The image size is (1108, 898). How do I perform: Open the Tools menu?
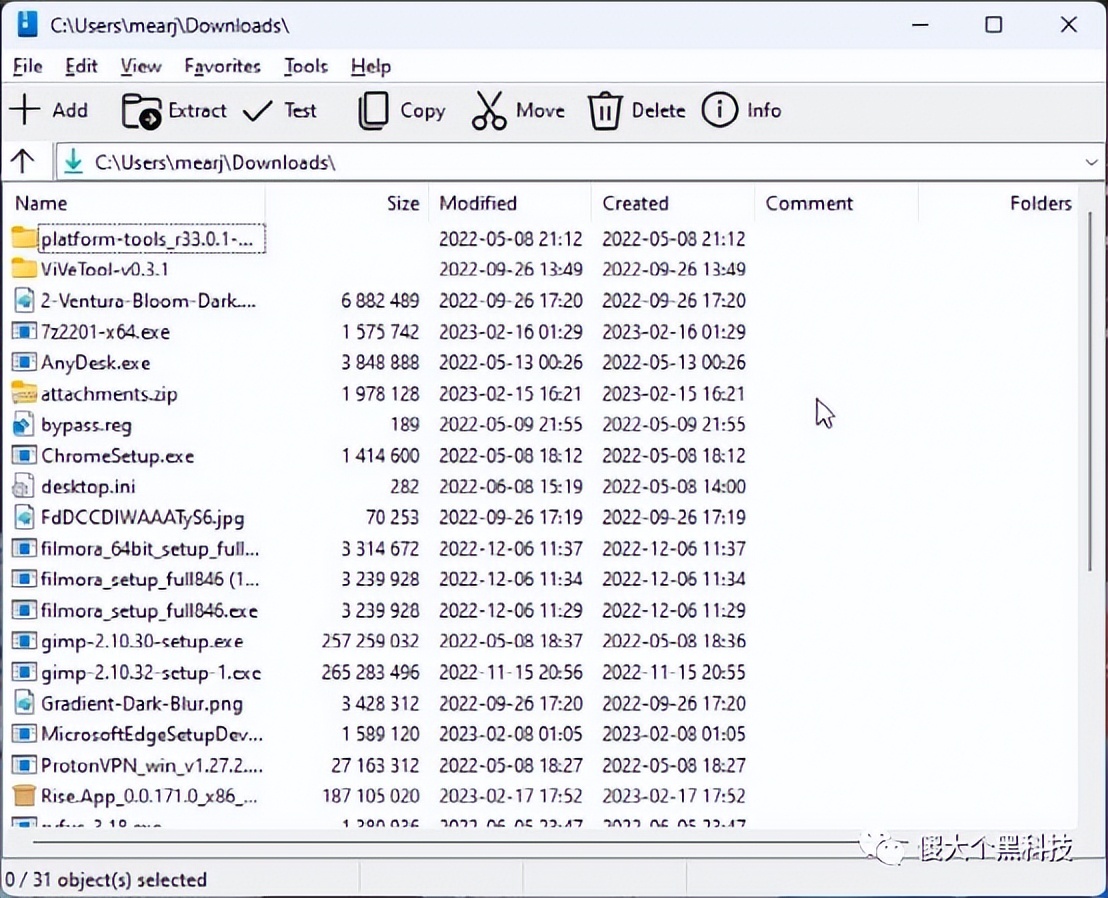pyautogui.click(x=305, y=66)
